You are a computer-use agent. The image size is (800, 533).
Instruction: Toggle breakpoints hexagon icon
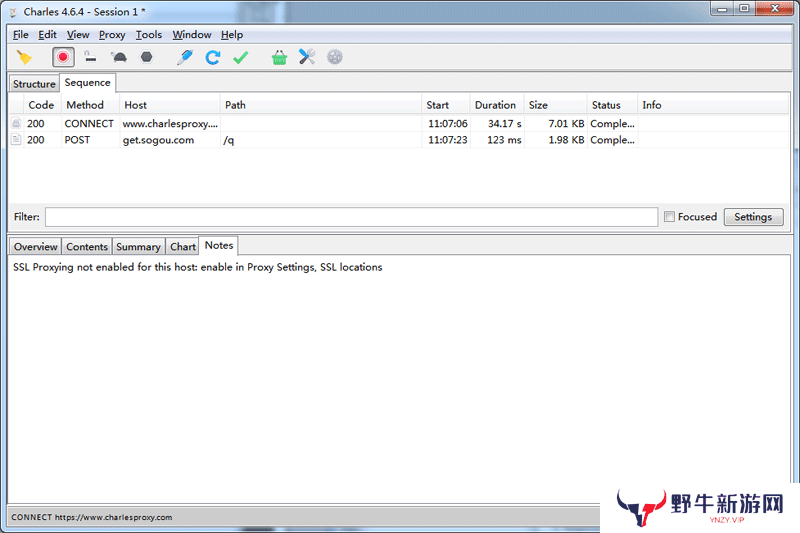(x=146, y=57)
